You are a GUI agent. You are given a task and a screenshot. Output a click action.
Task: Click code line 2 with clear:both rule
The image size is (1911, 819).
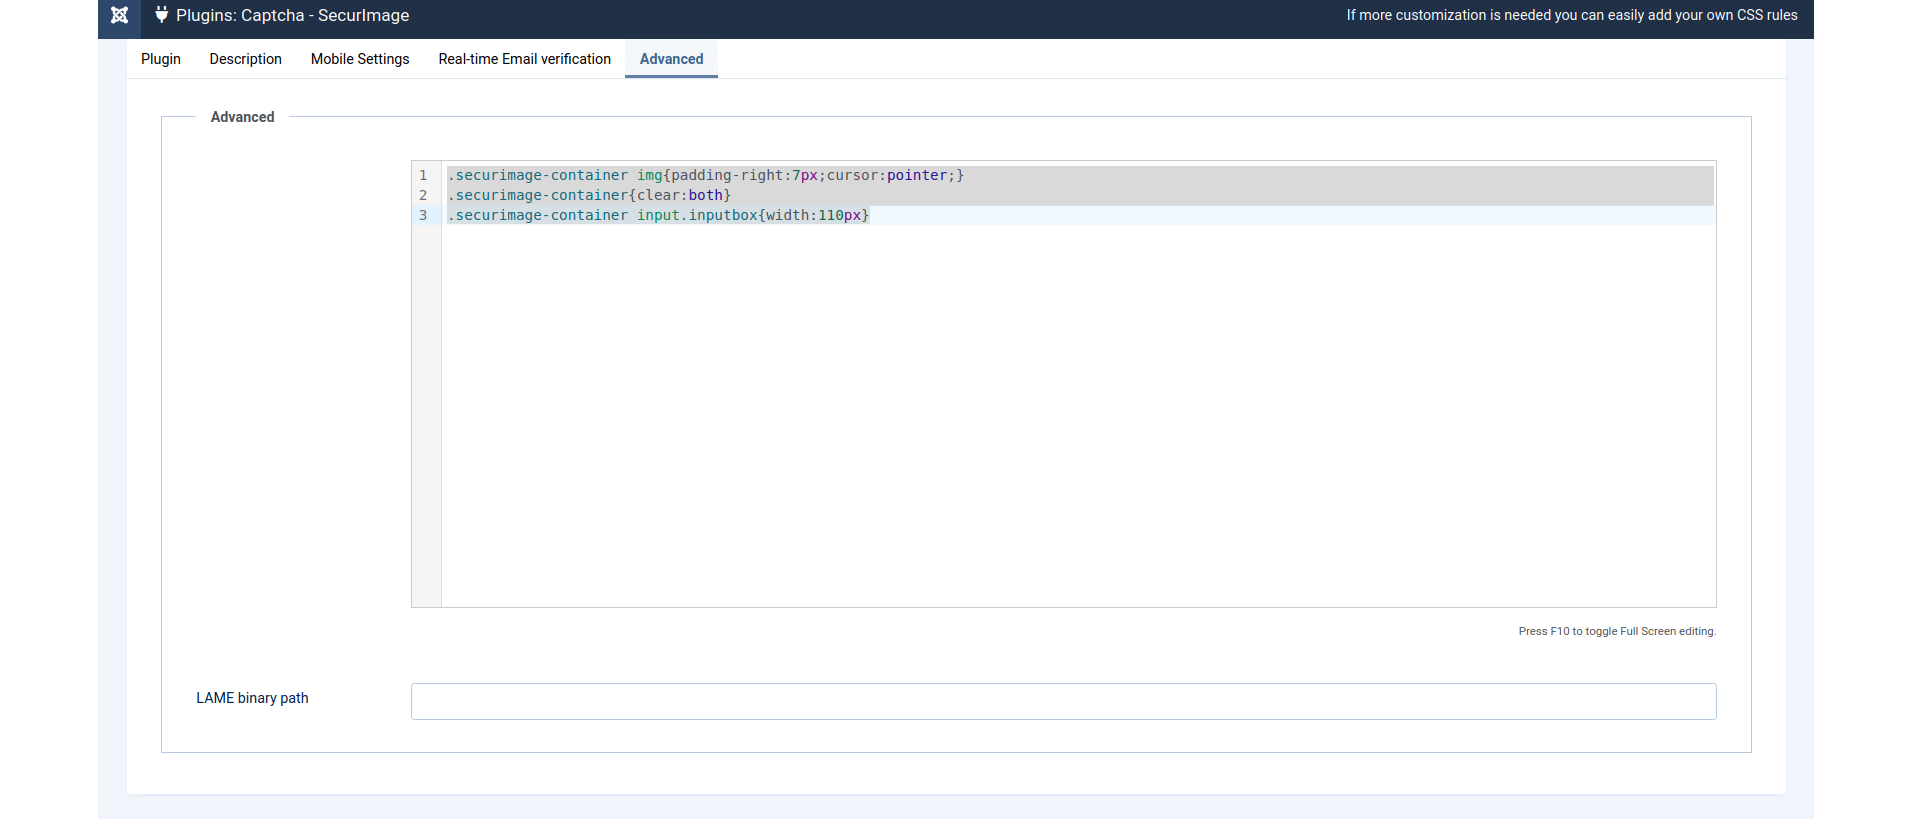(x=589, y=195)
